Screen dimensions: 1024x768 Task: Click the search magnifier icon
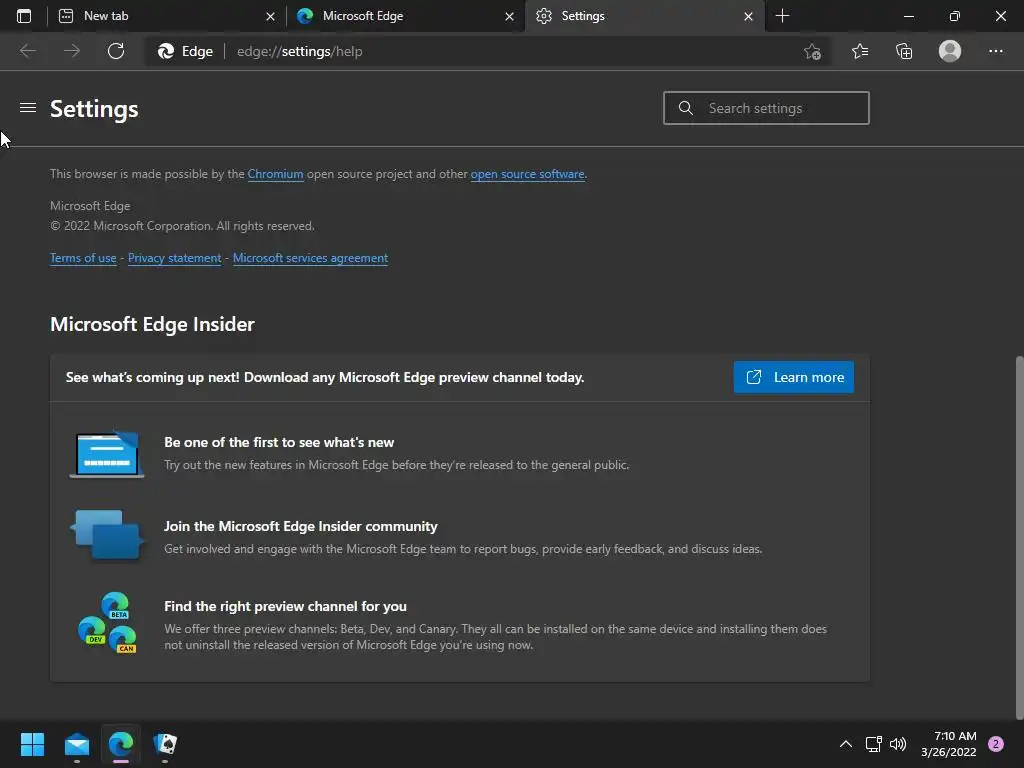[x=685, y=108]
